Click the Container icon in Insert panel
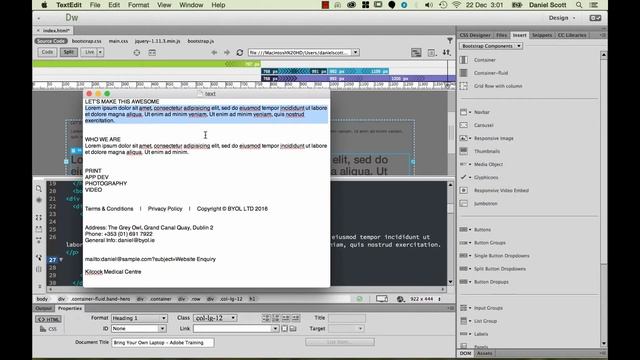Screen dimensions: 640x360 click(464, 60)
